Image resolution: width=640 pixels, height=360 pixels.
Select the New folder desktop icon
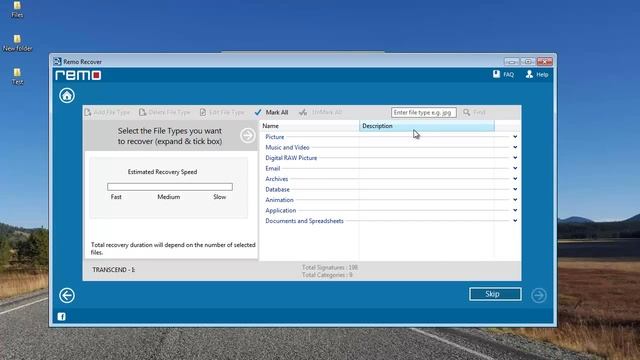[17, 43]
